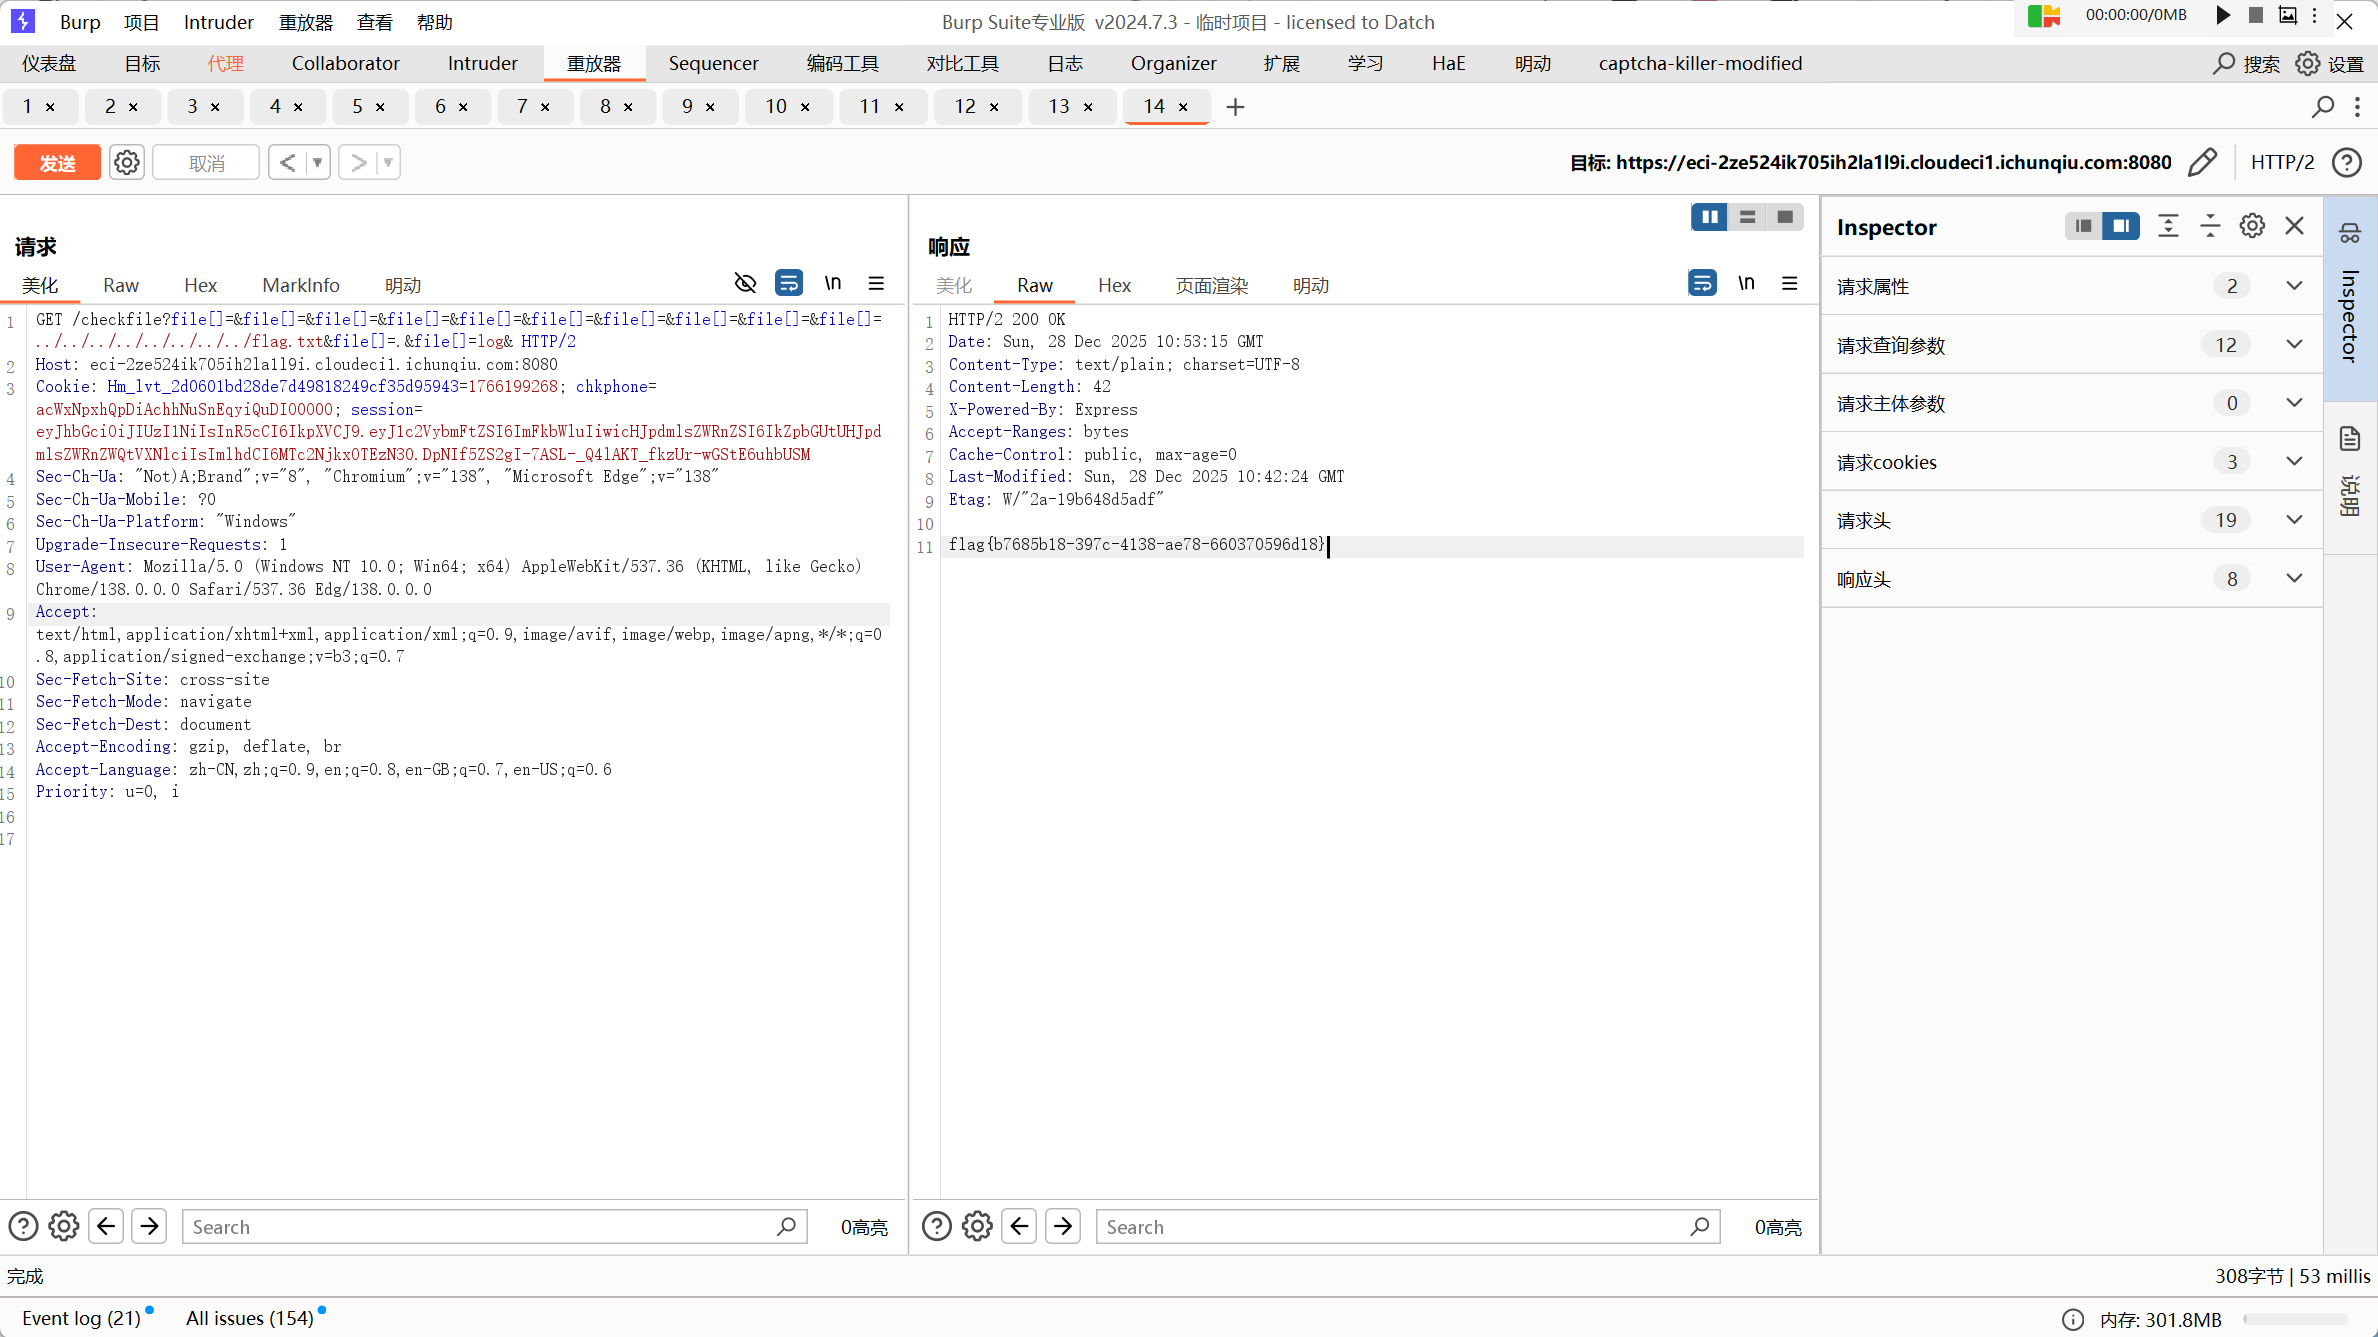Toggle line wrap in response pane
This screenshot has width=2378, height=1337.
[x=1702, y=284]
